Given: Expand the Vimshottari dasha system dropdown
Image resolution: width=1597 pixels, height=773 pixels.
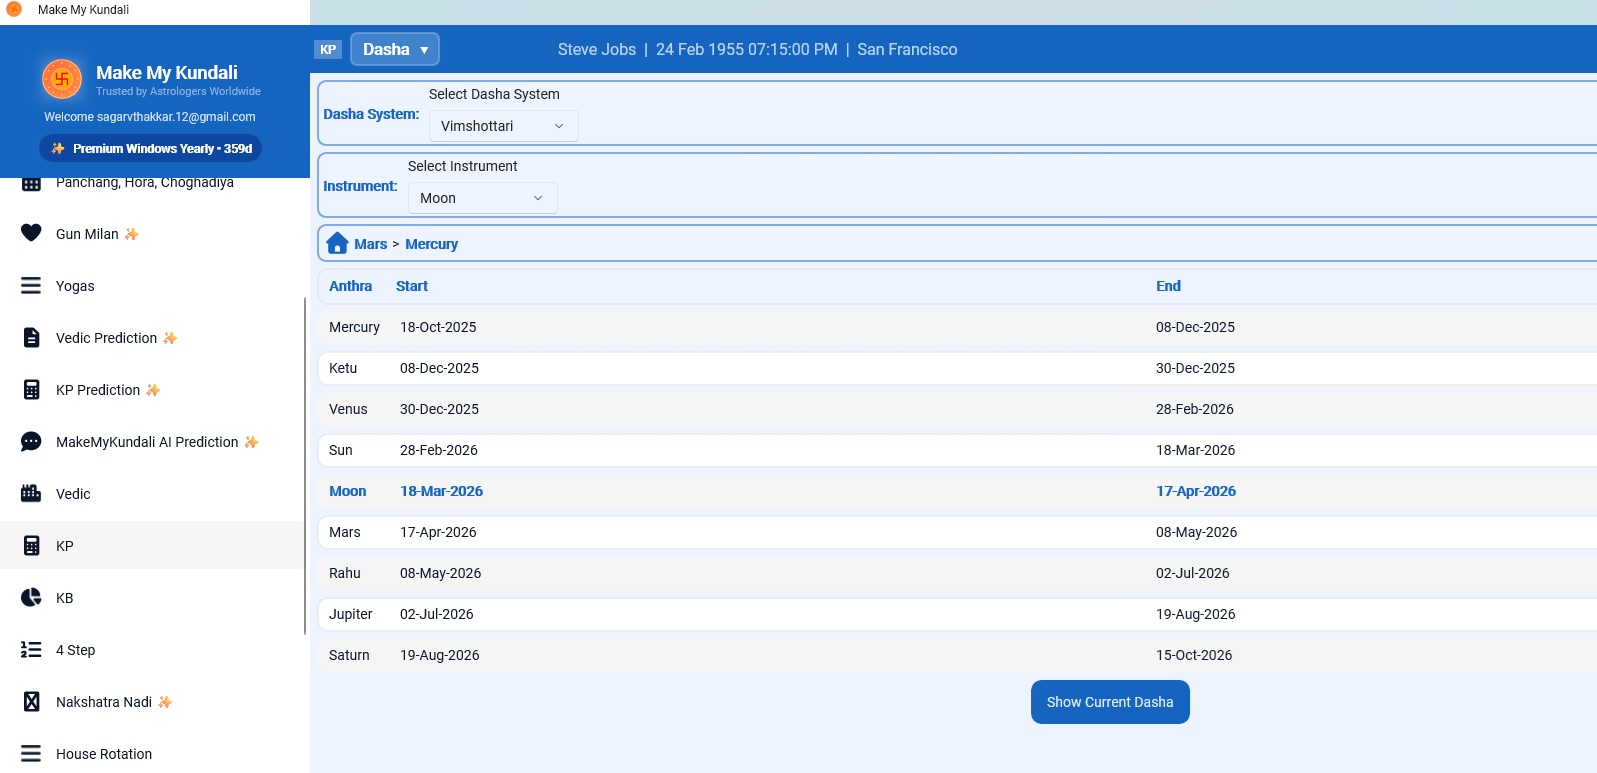Looking at the screenshot, I should point(503,126).
